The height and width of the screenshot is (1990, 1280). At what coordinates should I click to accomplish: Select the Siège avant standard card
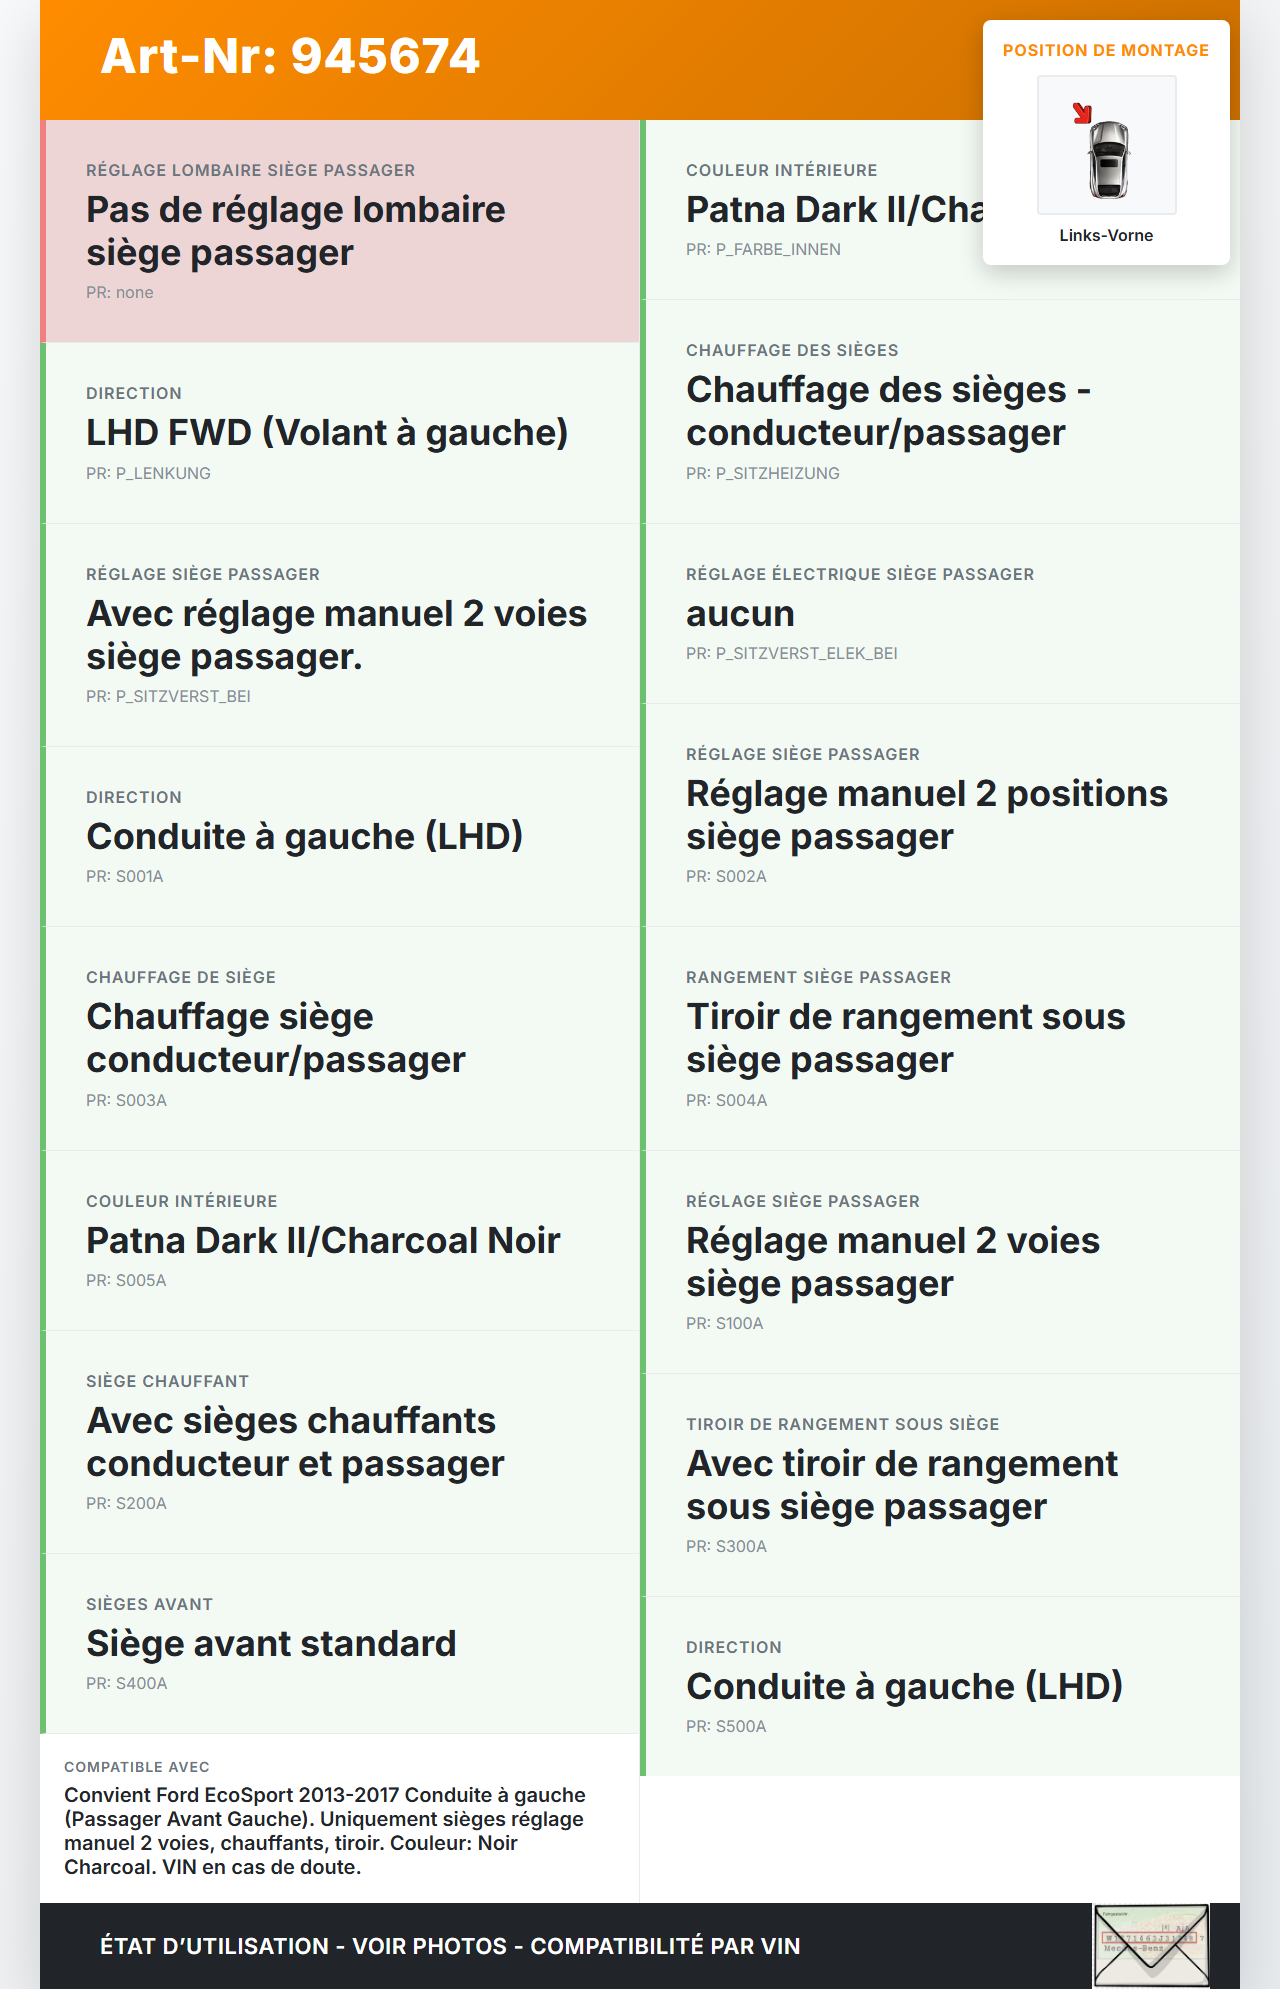coord(340,1644)
